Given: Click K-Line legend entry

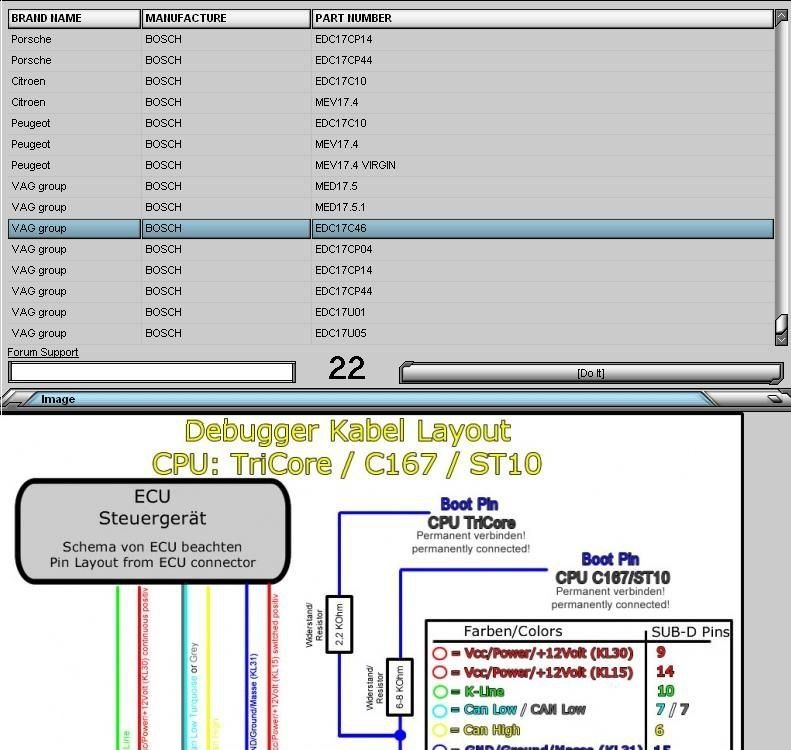Looking at the screenshot, I should click(x=469, y=691).
